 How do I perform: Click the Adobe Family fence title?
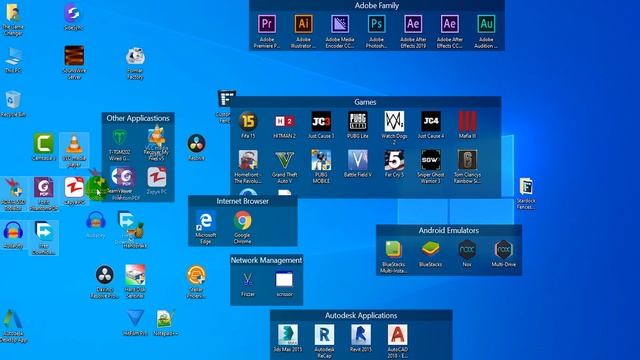click(377, 6)
